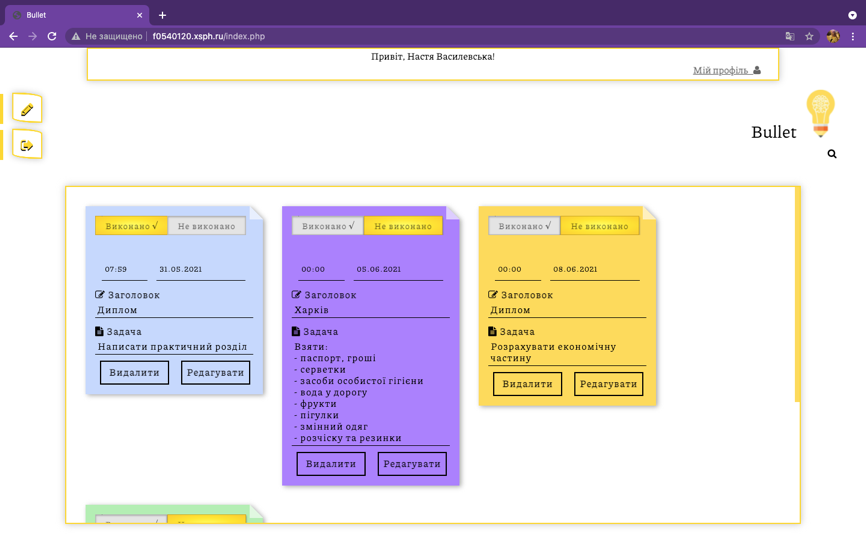The height and width of the screenshot is (541, 866).
Task: Mark yellow Диплом note as Не виконано
Action: [x=600, y=226]
